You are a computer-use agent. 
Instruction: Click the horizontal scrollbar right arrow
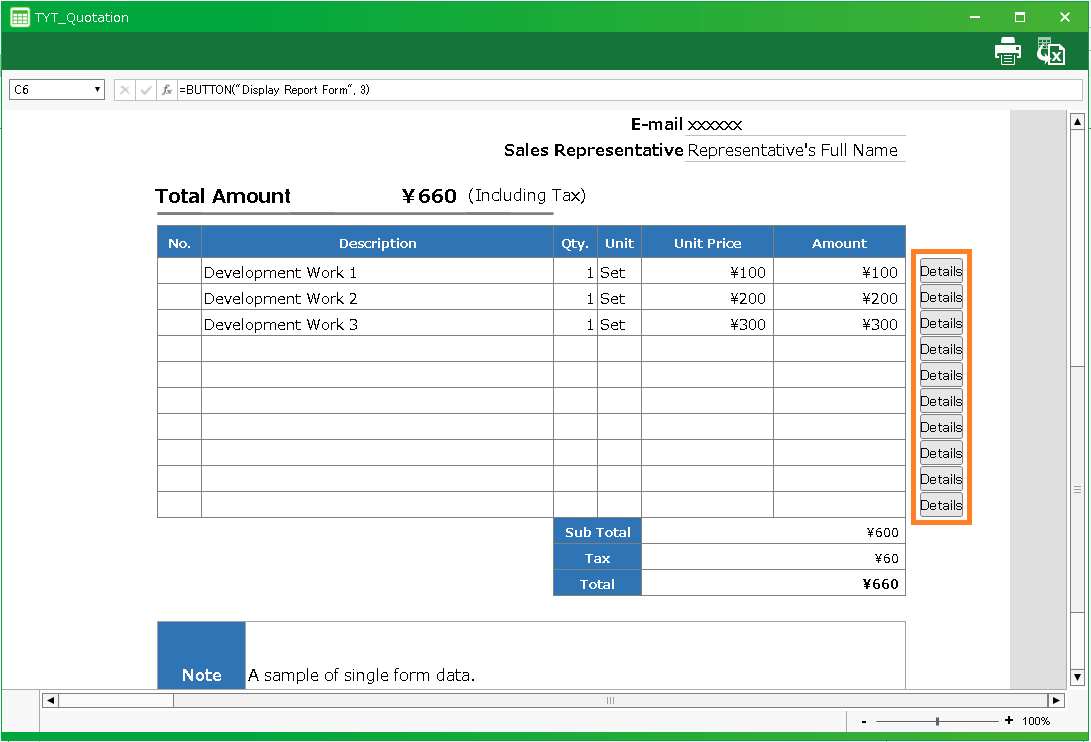pos(1056,701)
